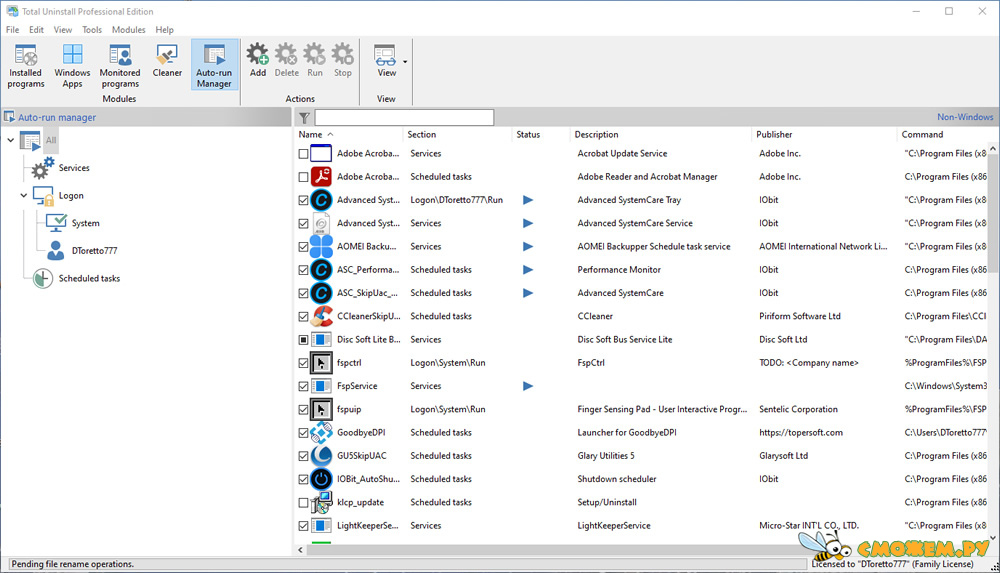Select the LightKeeperService row name
This screenshot has height=573, width=1000.
coord(367,526)
